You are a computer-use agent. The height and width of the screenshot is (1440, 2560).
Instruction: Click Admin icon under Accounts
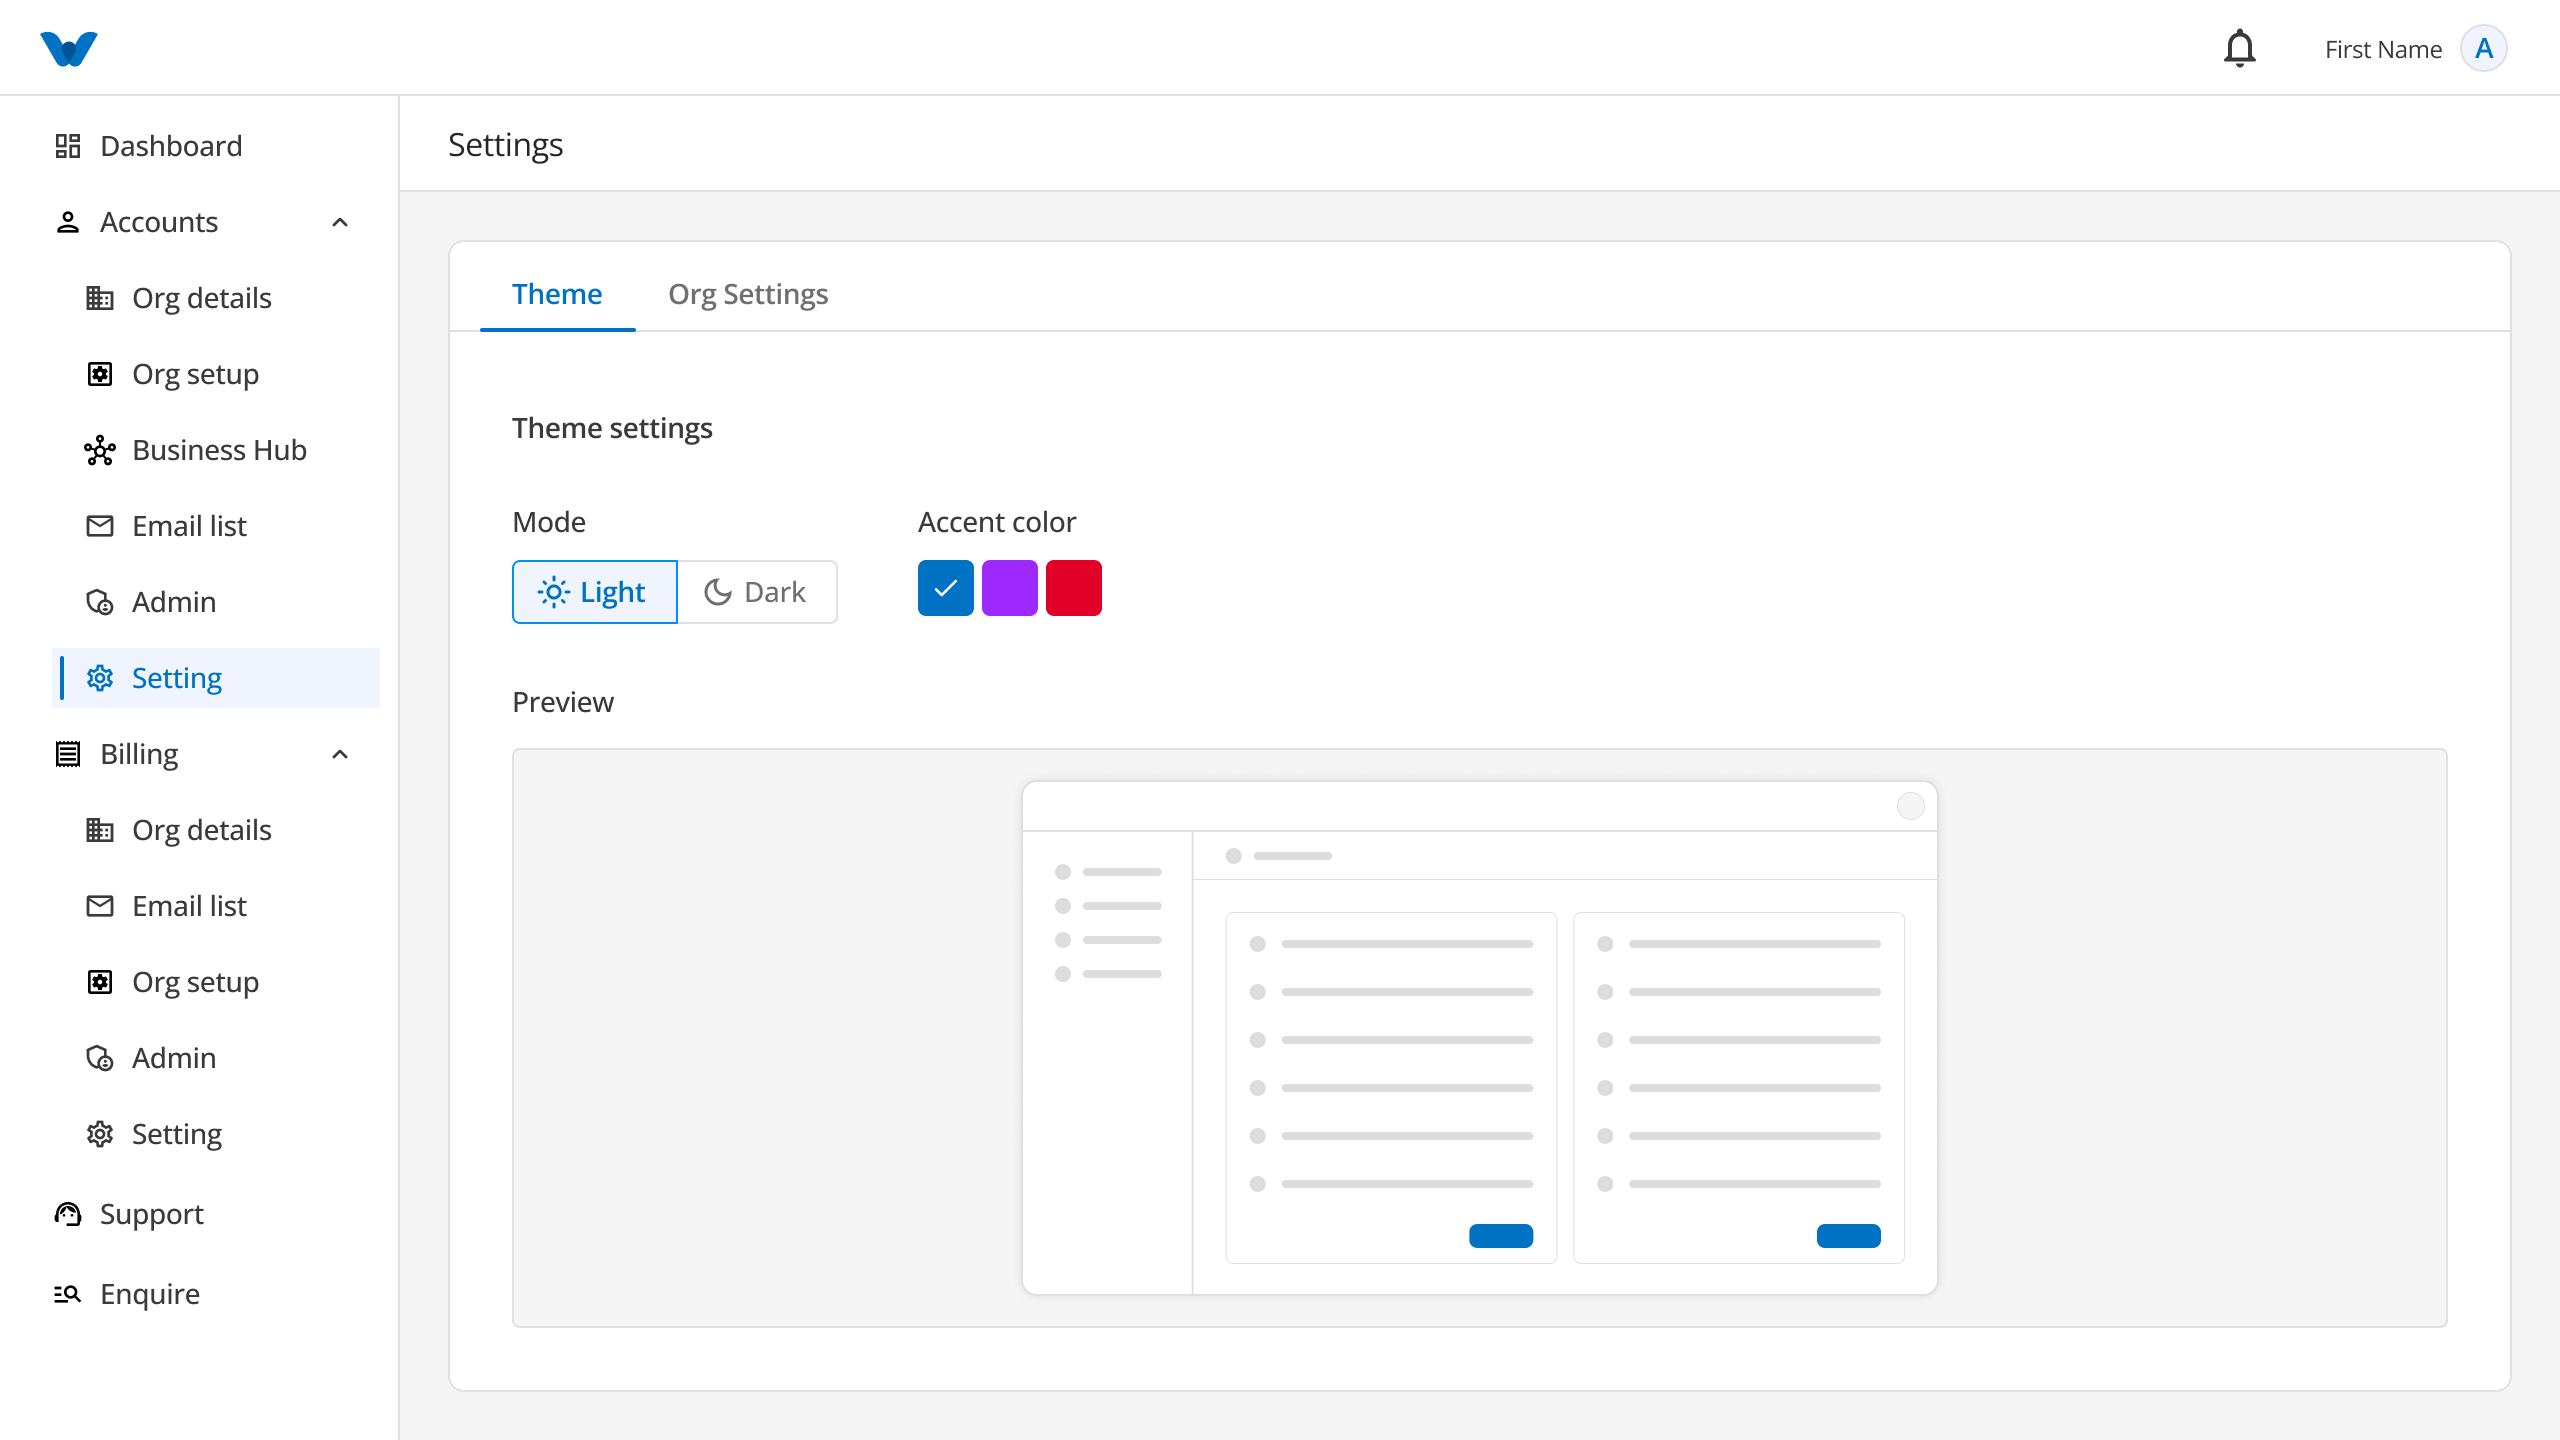[x=100, y=602]
